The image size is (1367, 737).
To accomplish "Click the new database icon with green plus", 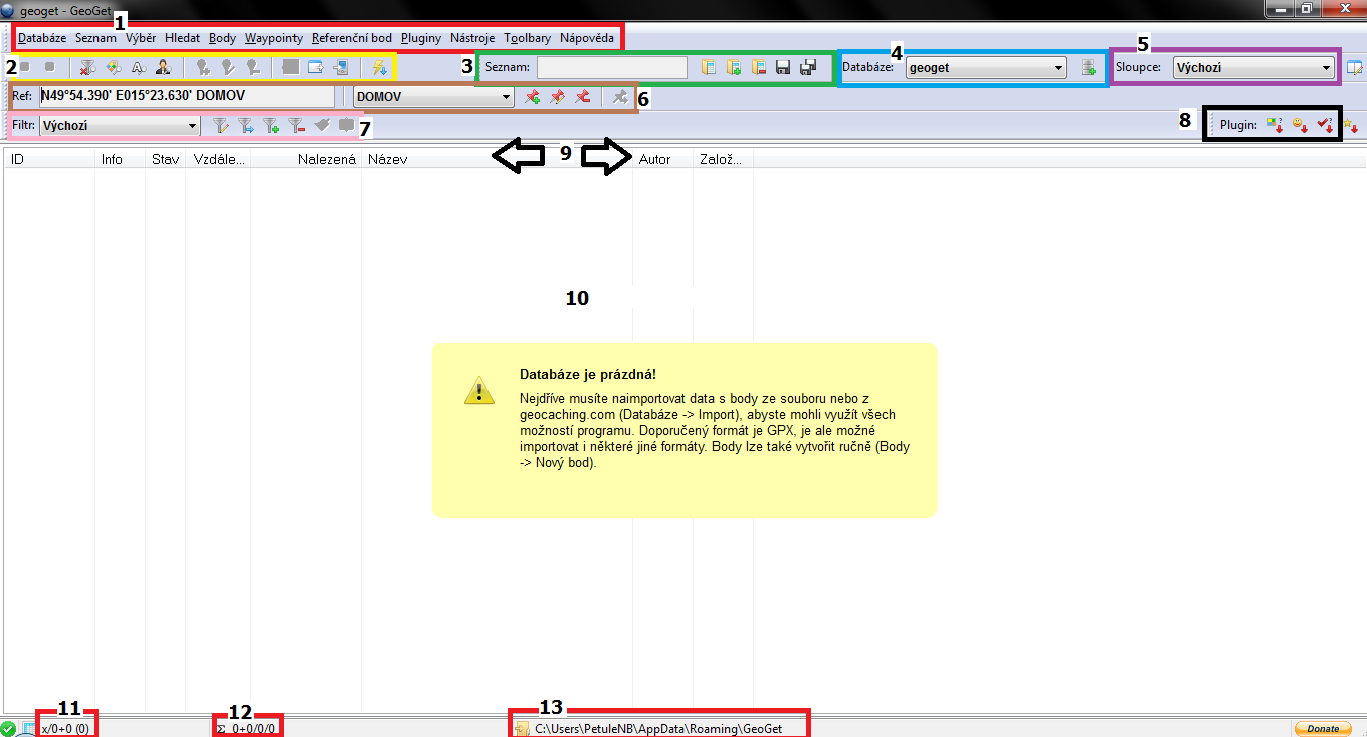I will 1089,68.
